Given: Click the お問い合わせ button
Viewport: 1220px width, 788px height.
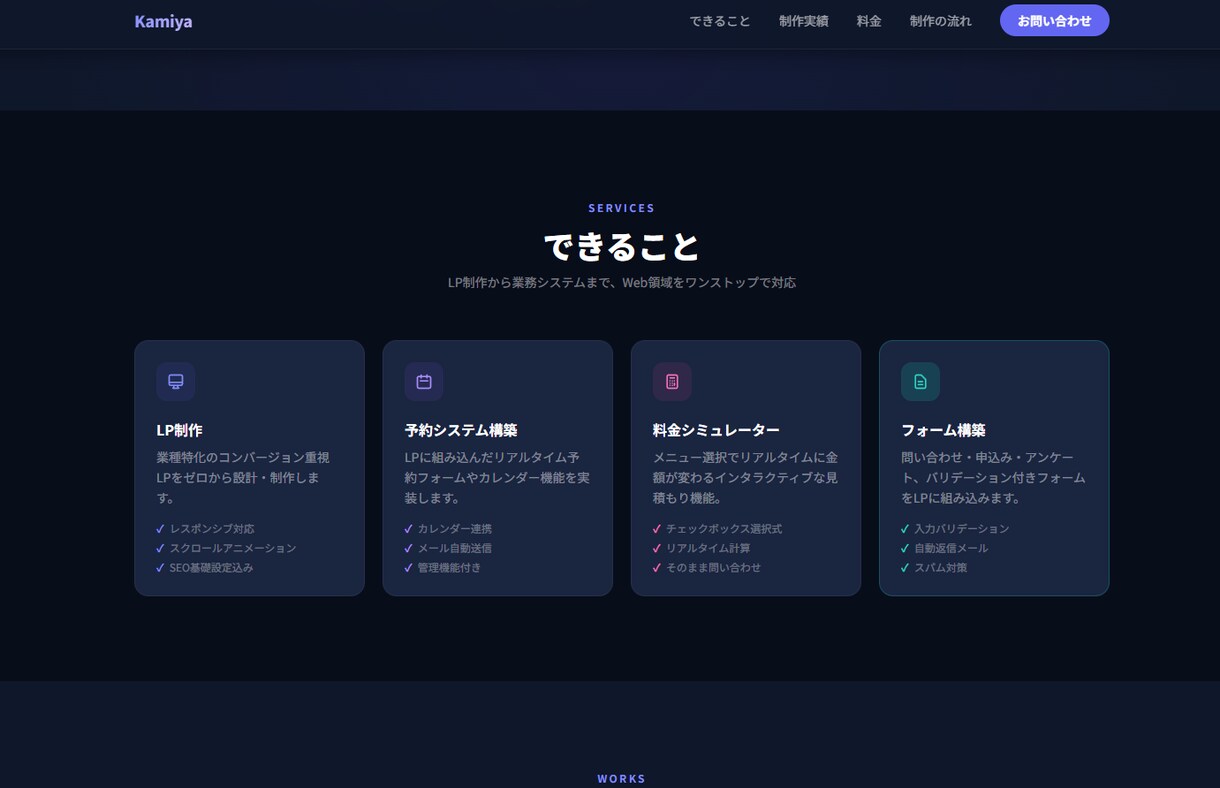Looking at the screenshot, I should (x=1054, y=20).
